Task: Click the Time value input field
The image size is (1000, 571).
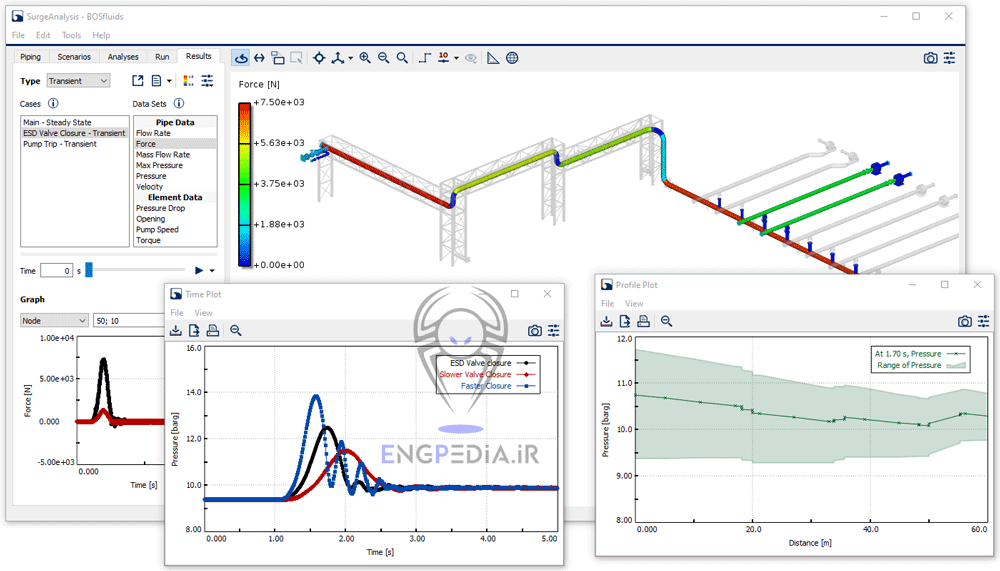Action: point(57,271)
